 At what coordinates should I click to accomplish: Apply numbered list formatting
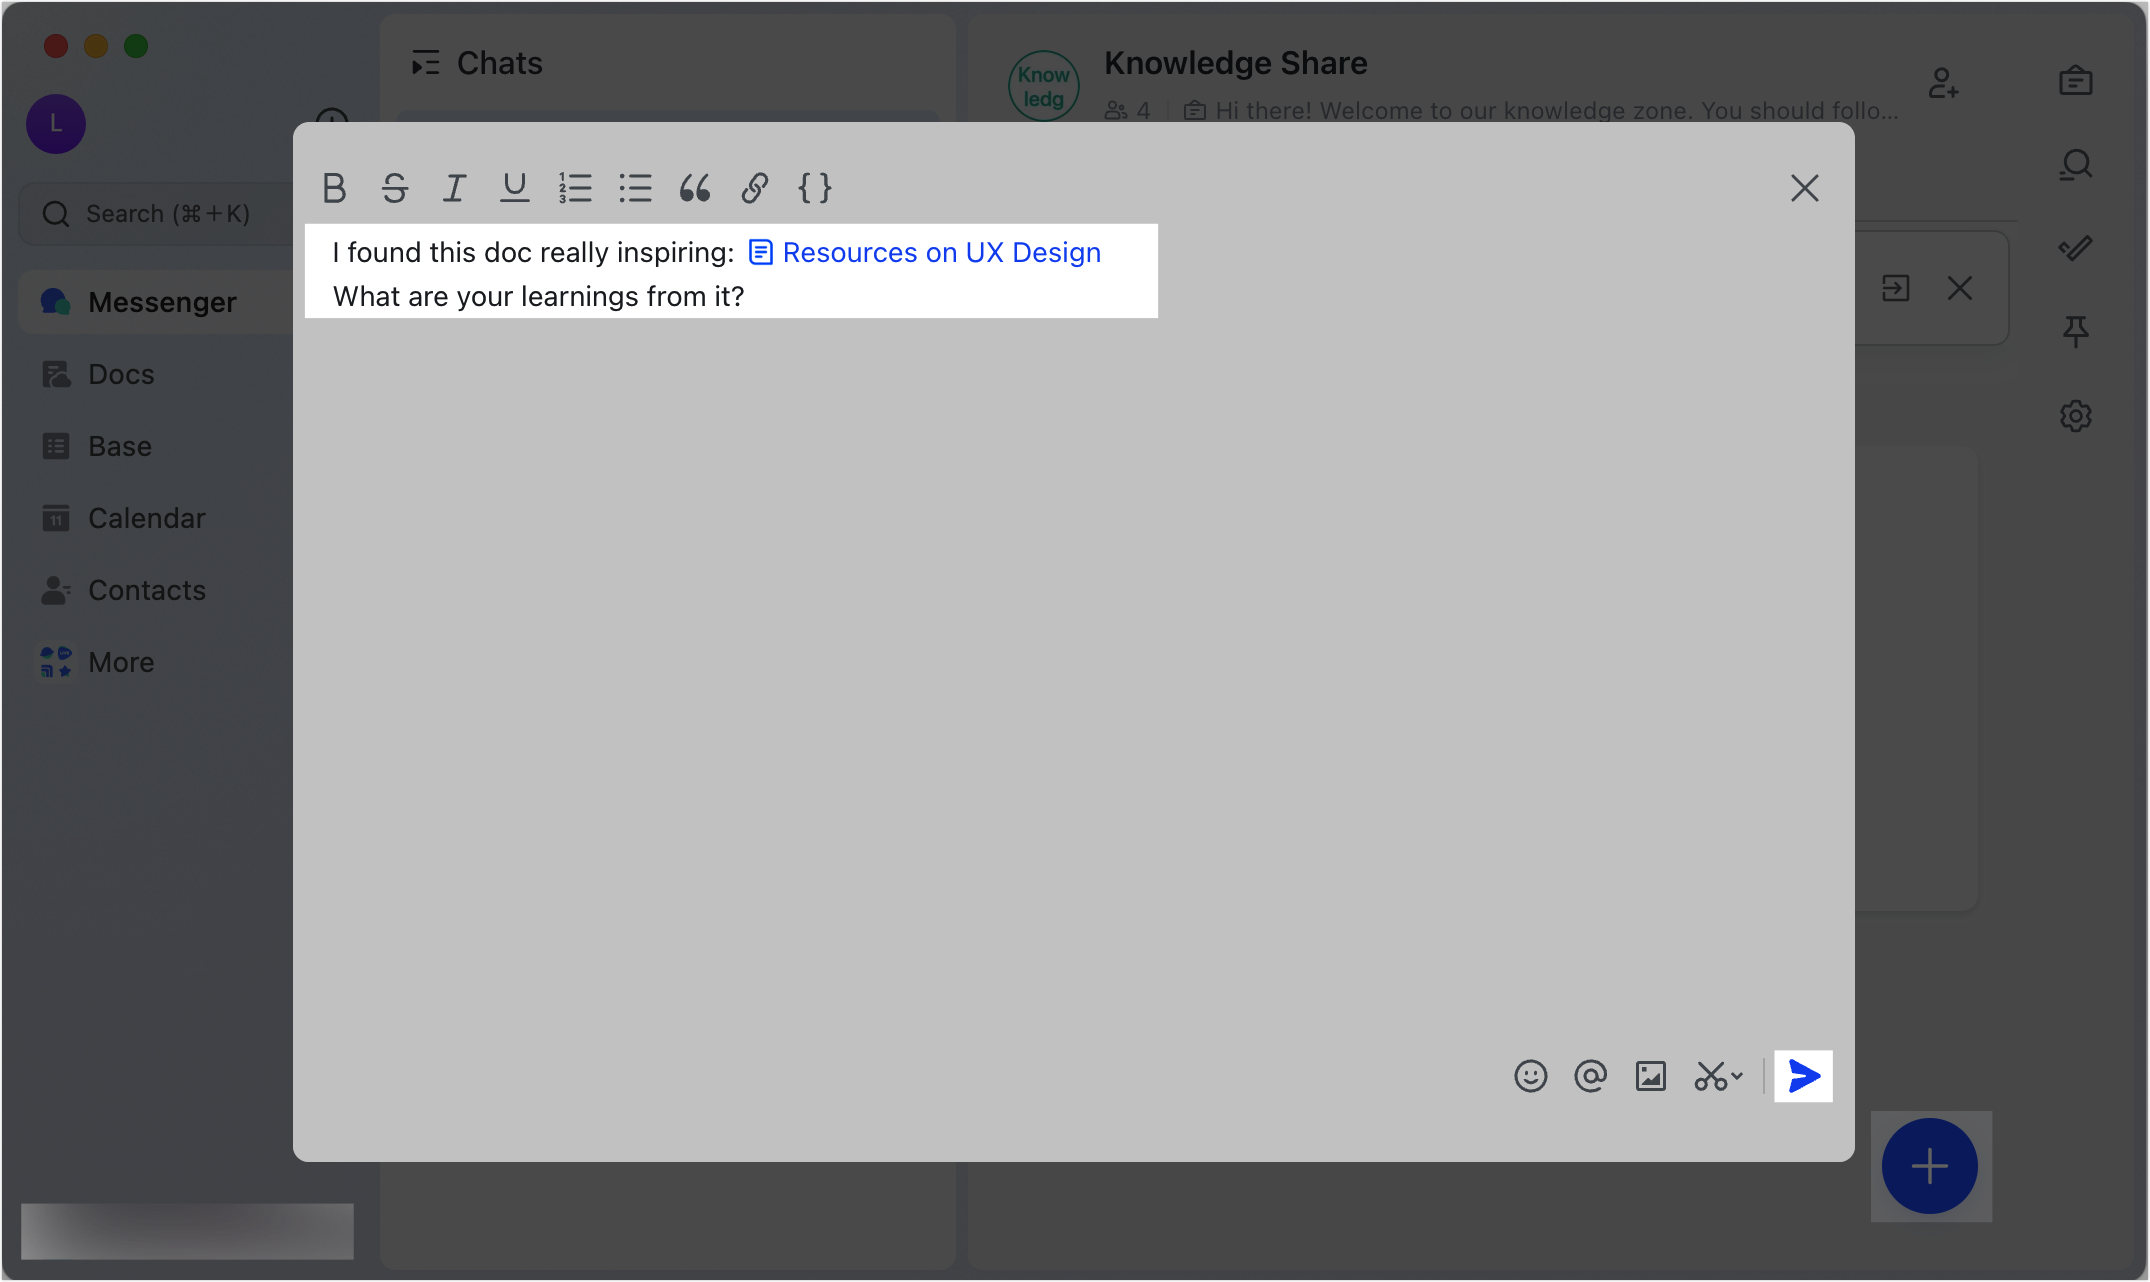[576, 188]
